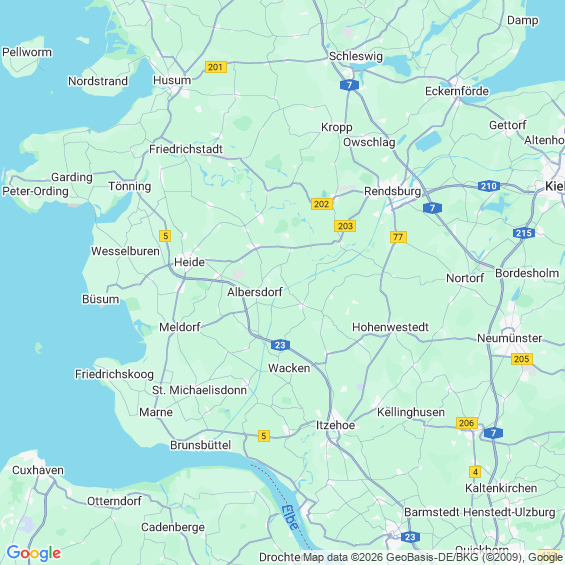Click the yellow 77 road shield

point(398,237)
